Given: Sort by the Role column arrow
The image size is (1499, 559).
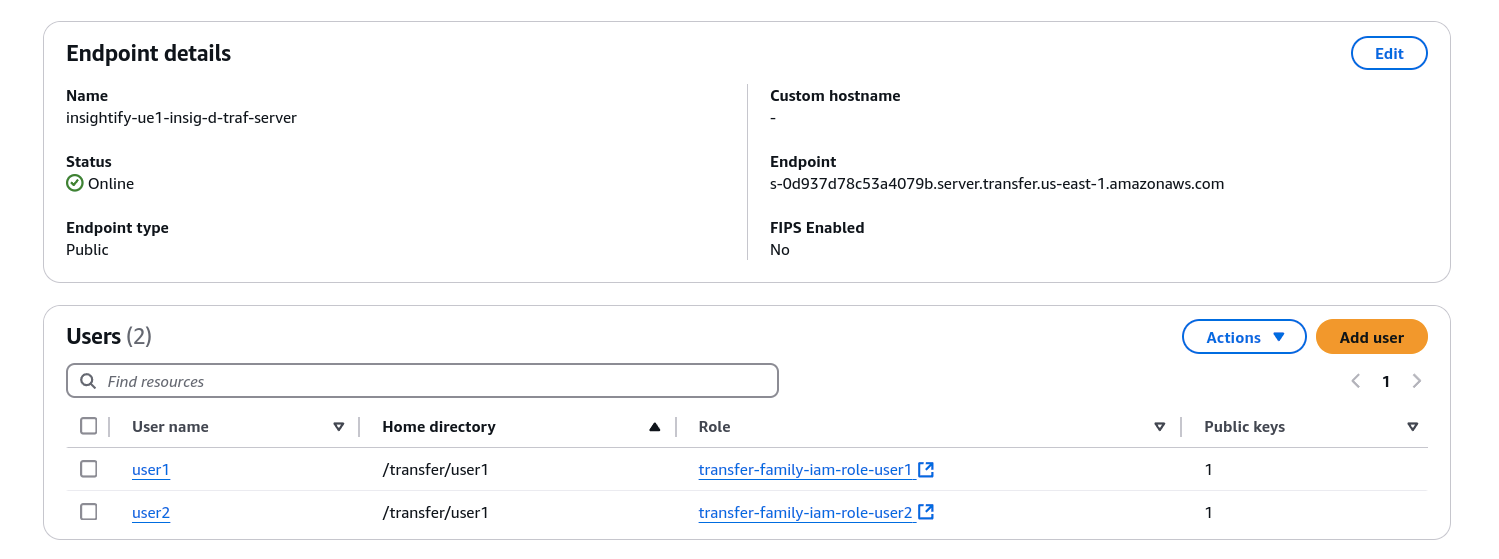Looking at the screenshot, I should tap(1159, 427).
